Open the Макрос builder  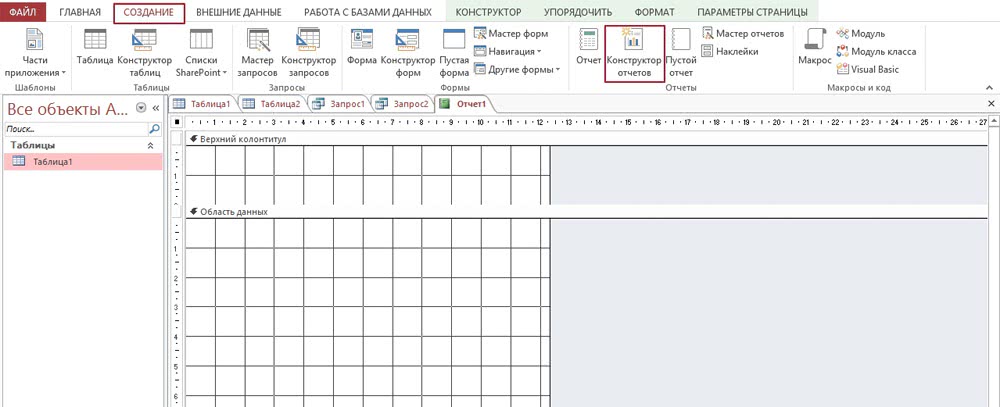click(814, 50)
